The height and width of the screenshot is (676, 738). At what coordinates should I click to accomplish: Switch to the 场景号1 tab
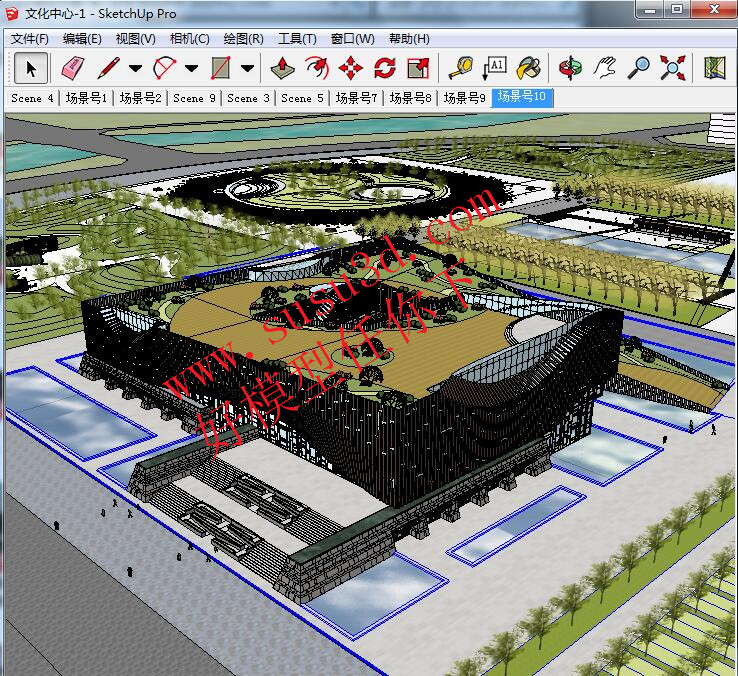86,98
